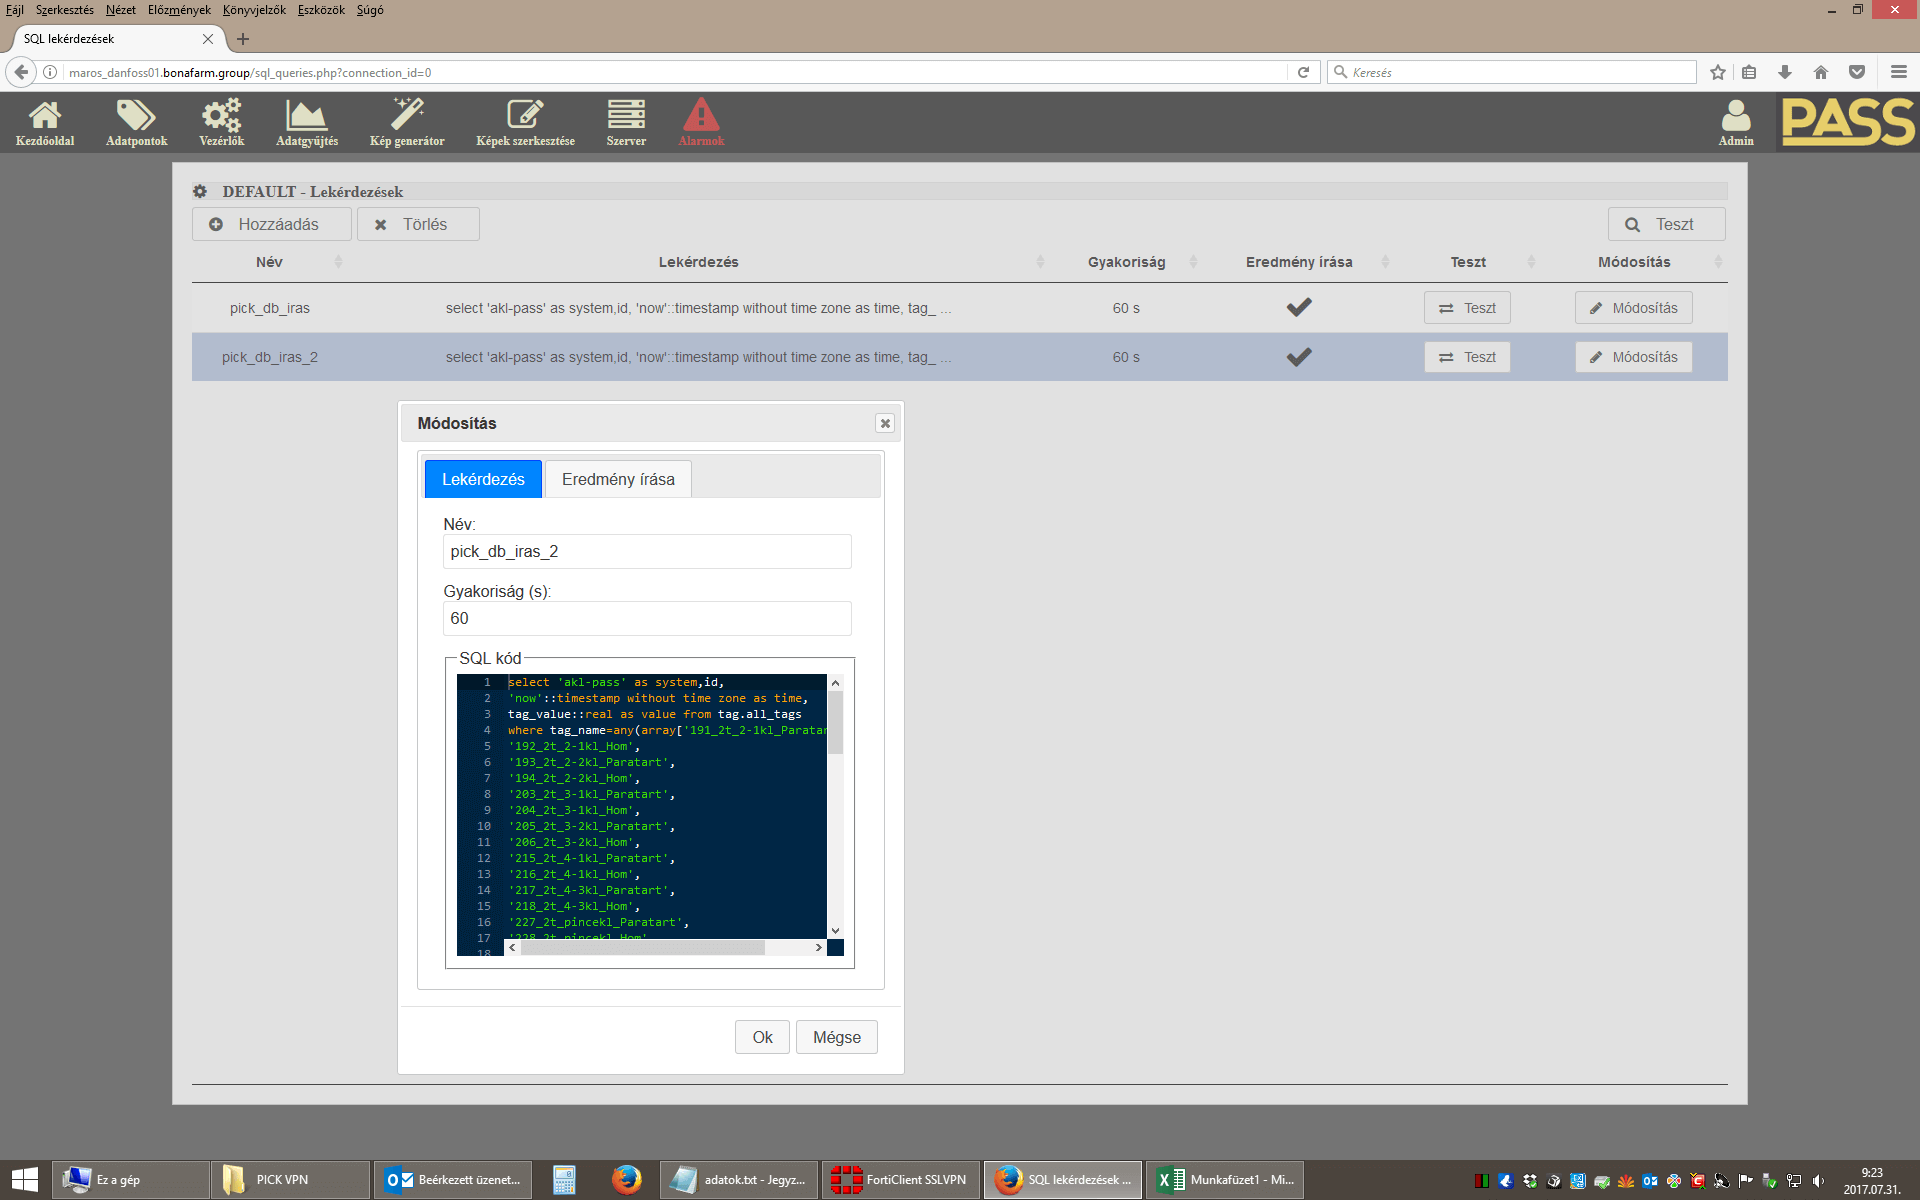The image size is (1920, 1200).
Task: Bookmark the page with the star icon
Action: [1718, 72]
